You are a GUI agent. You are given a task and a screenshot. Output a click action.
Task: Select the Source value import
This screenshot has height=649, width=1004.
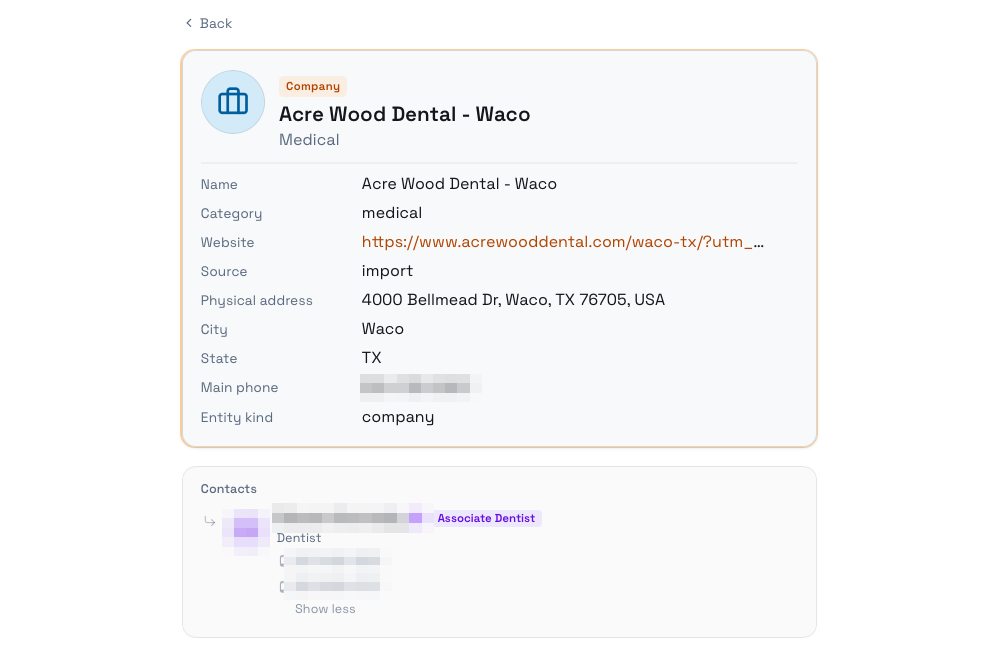tap(387, 271)
